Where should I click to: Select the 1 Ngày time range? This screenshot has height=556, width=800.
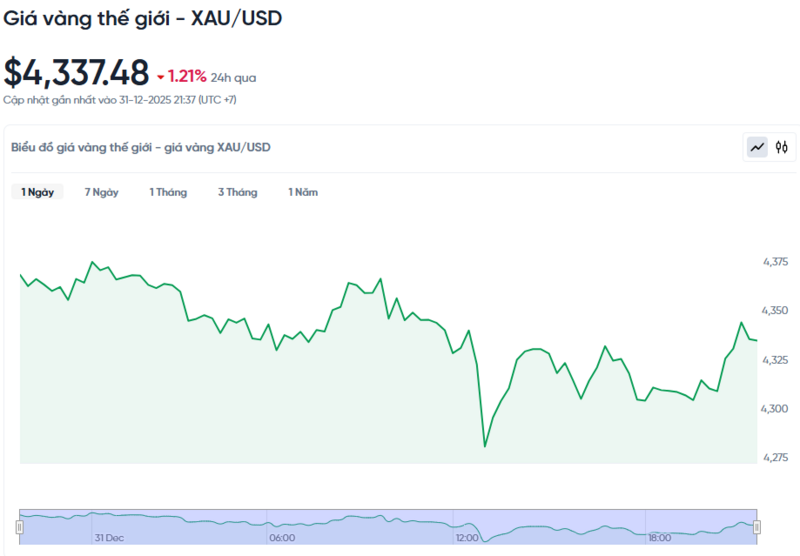coord(38,192)
